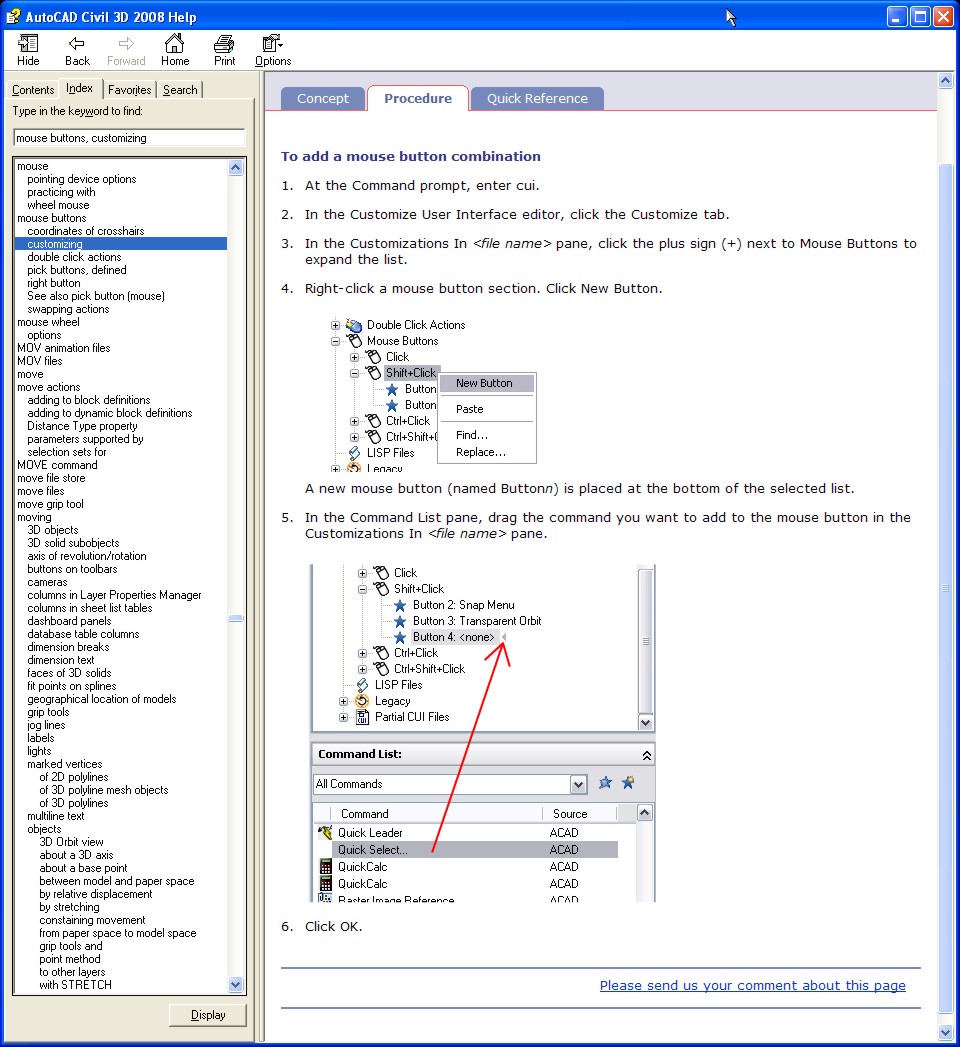Follow the send us your comment link
This screenshot has height=1047, width=960.
point(752,986)
